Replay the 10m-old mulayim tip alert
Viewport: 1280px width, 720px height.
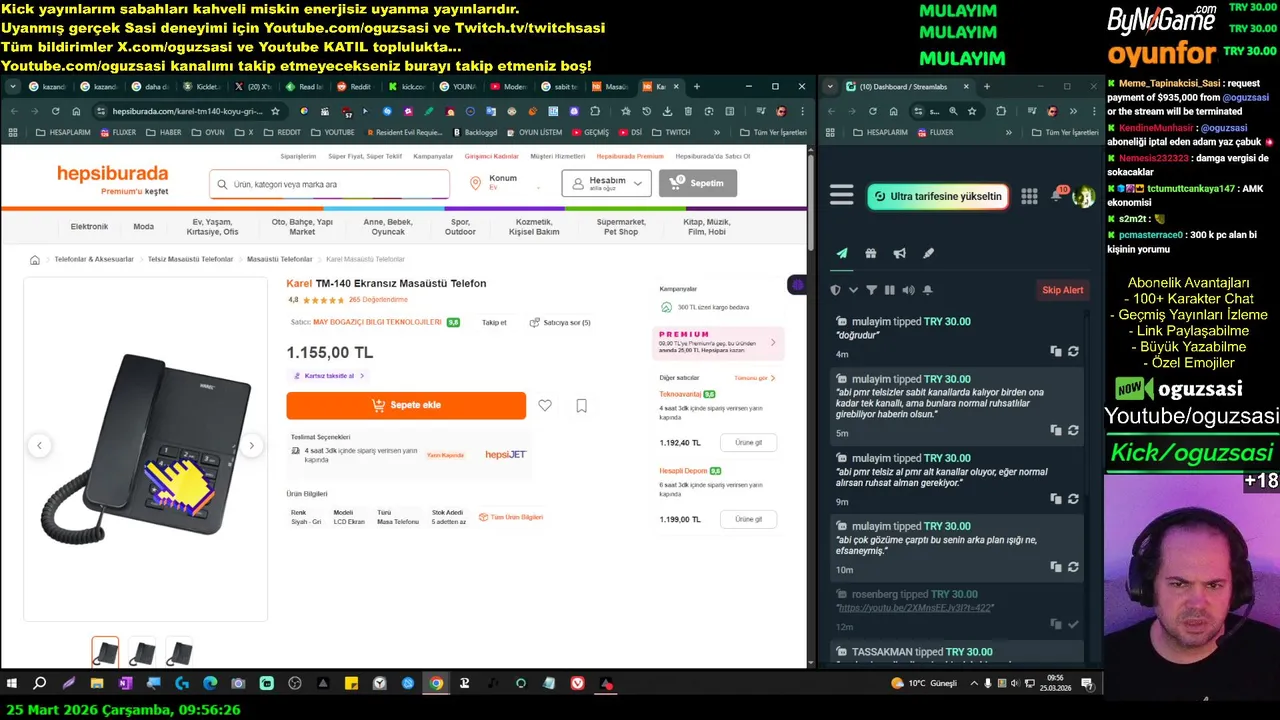[1073, 567]
